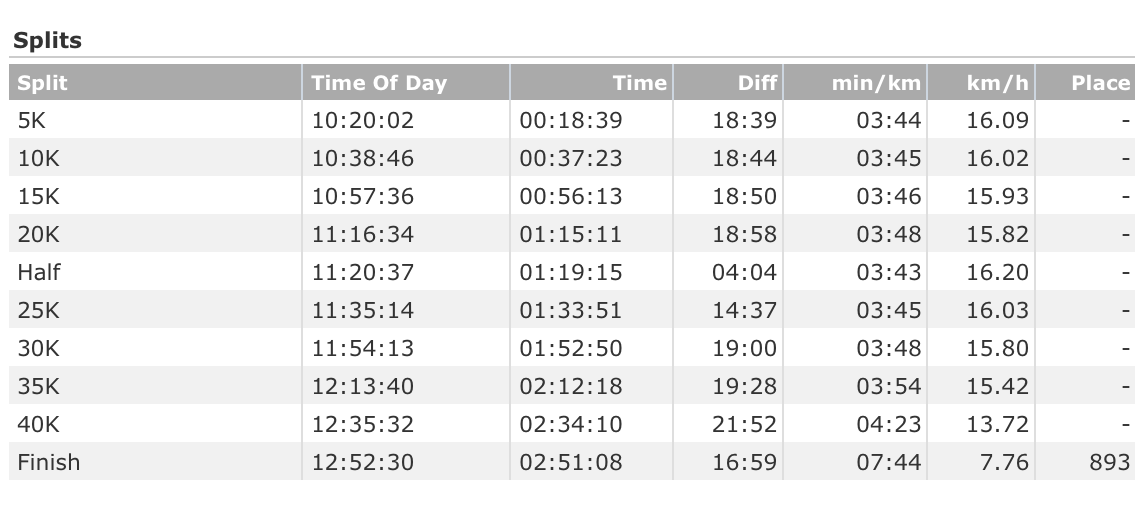
Task: Select the Half split row label
Action: 39,273
